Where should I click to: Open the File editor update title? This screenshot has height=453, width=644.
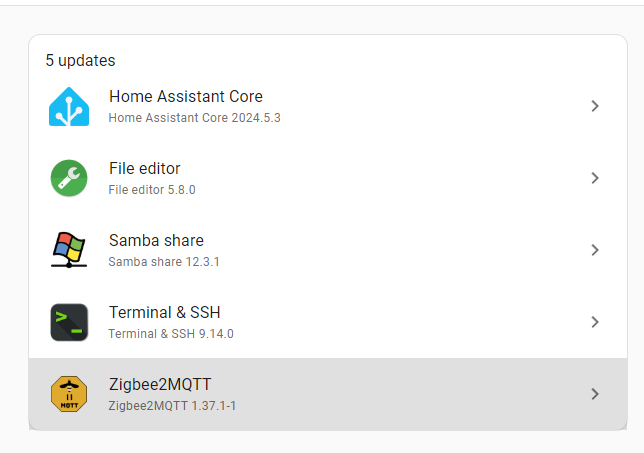point(145,168)
